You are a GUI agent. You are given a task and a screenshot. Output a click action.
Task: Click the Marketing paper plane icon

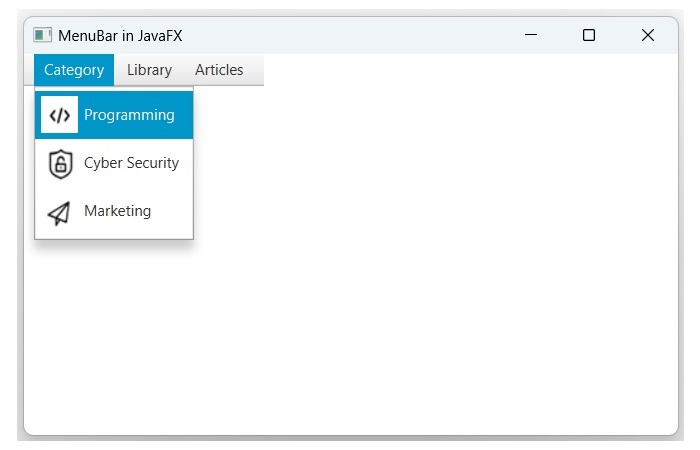pos(60,212)
